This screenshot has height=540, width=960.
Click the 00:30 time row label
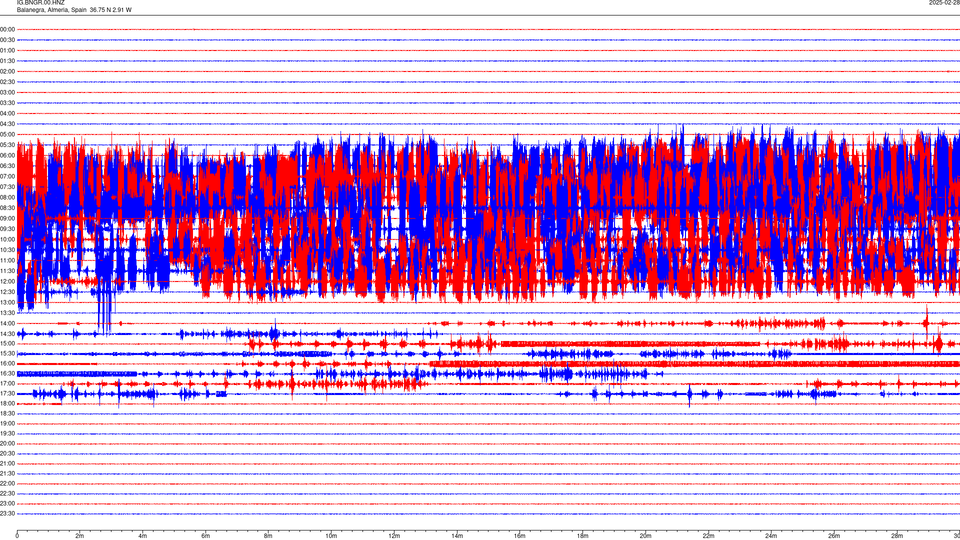[7, 40]
